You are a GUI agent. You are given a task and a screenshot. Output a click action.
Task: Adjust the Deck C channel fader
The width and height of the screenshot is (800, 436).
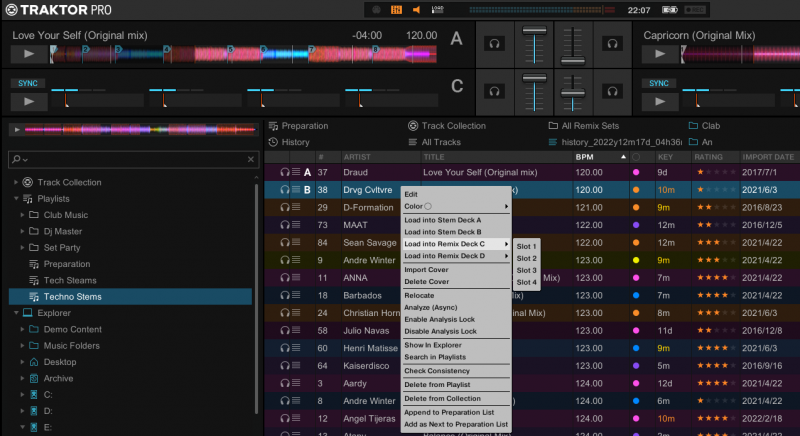pos(534,79)
